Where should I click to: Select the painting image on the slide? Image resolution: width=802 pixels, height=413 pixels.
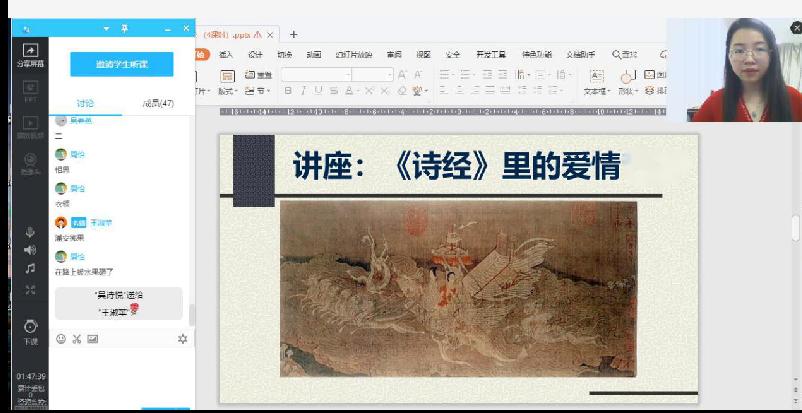pos(458,289)
